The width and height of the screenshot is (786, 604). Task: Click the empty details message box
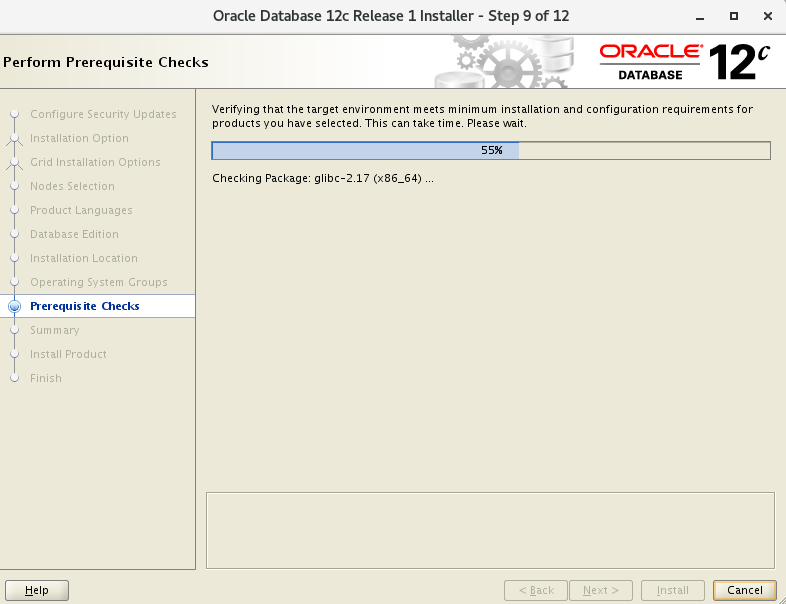[x=490, y=530]
